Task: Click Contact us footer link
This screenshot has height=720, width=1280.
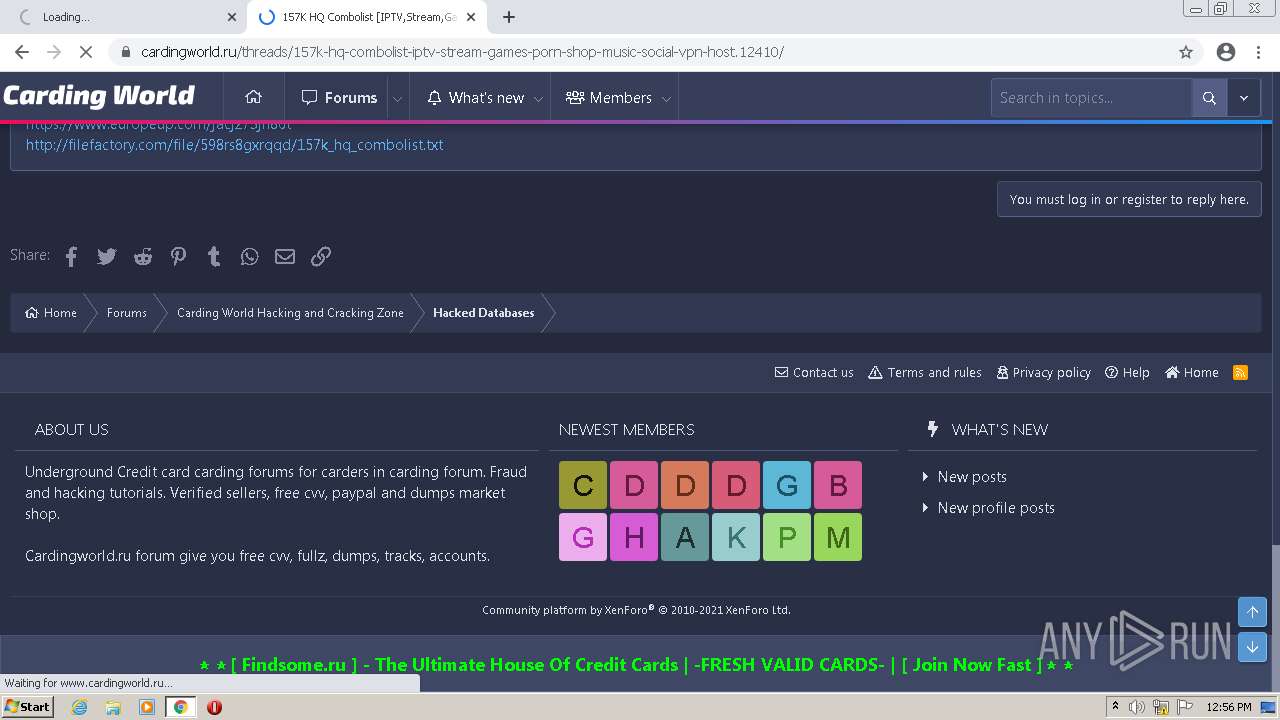Action: click(x=814, y=372)
